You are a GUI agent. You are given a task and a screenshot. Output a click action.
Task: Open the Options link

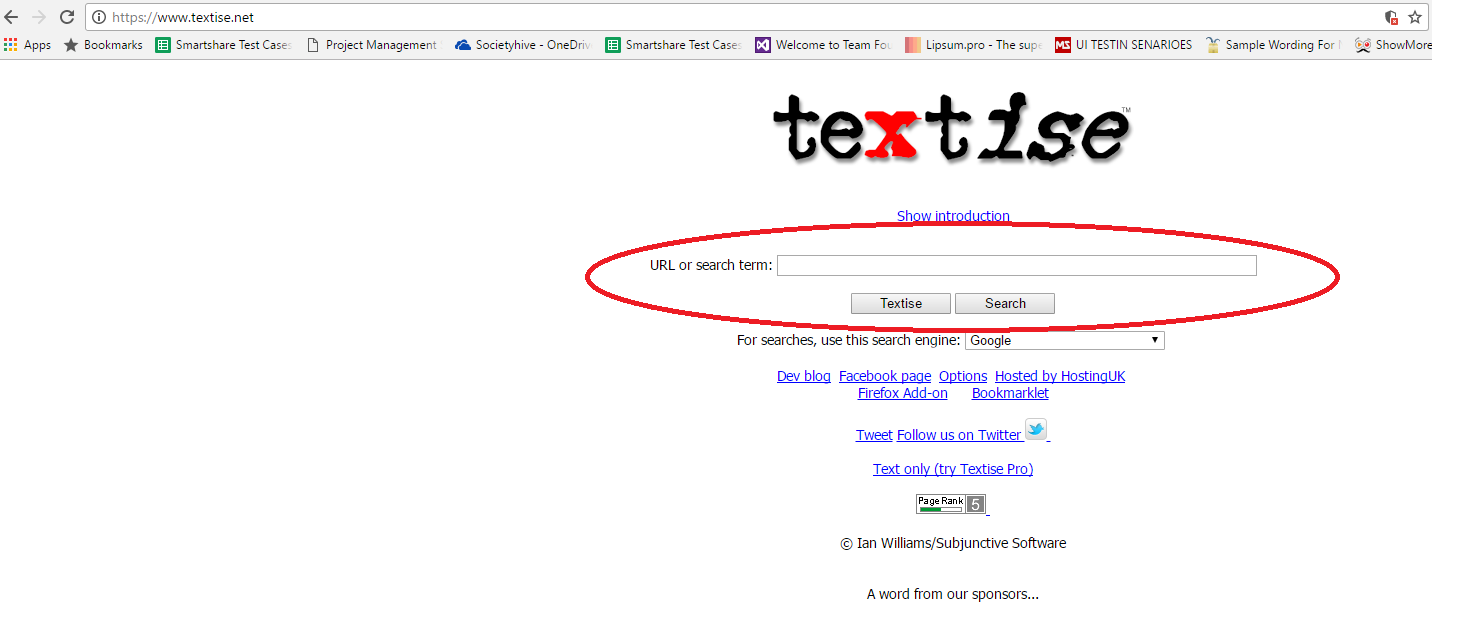[963, 376]
